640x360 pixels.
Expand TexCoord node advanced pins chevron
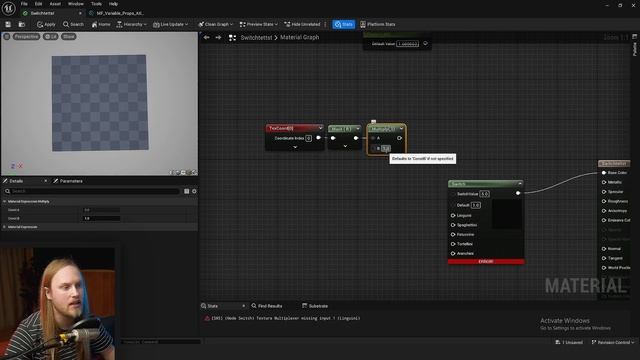pos(295,147)
